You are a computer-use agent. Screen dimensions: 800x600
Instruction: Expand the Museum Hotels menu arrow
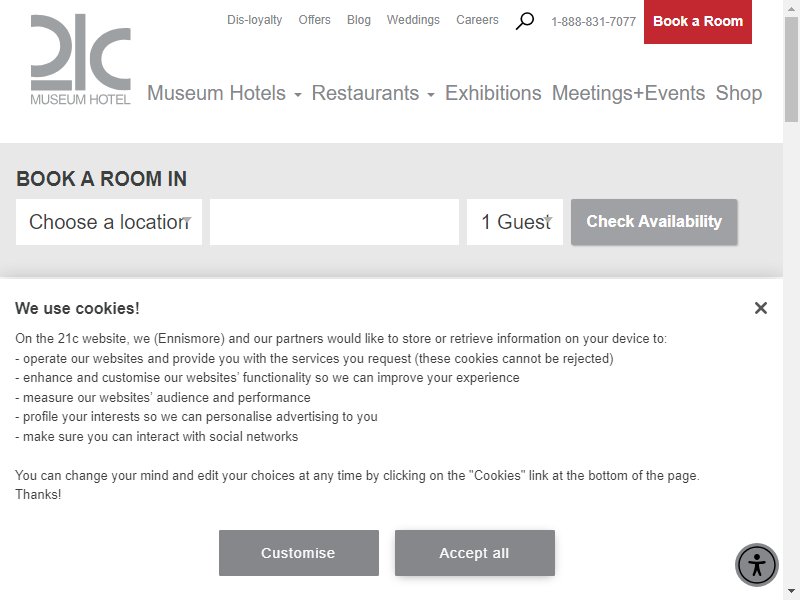pos(298,94)
